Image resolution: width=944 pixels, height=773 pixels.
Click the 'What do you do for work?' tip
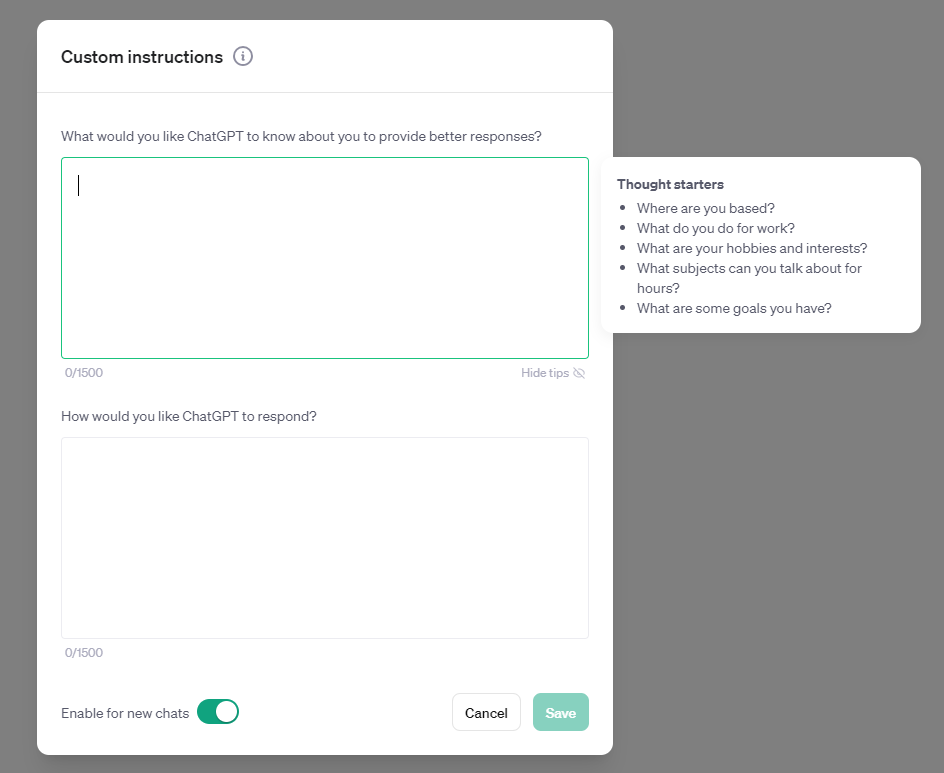(715, 228)
